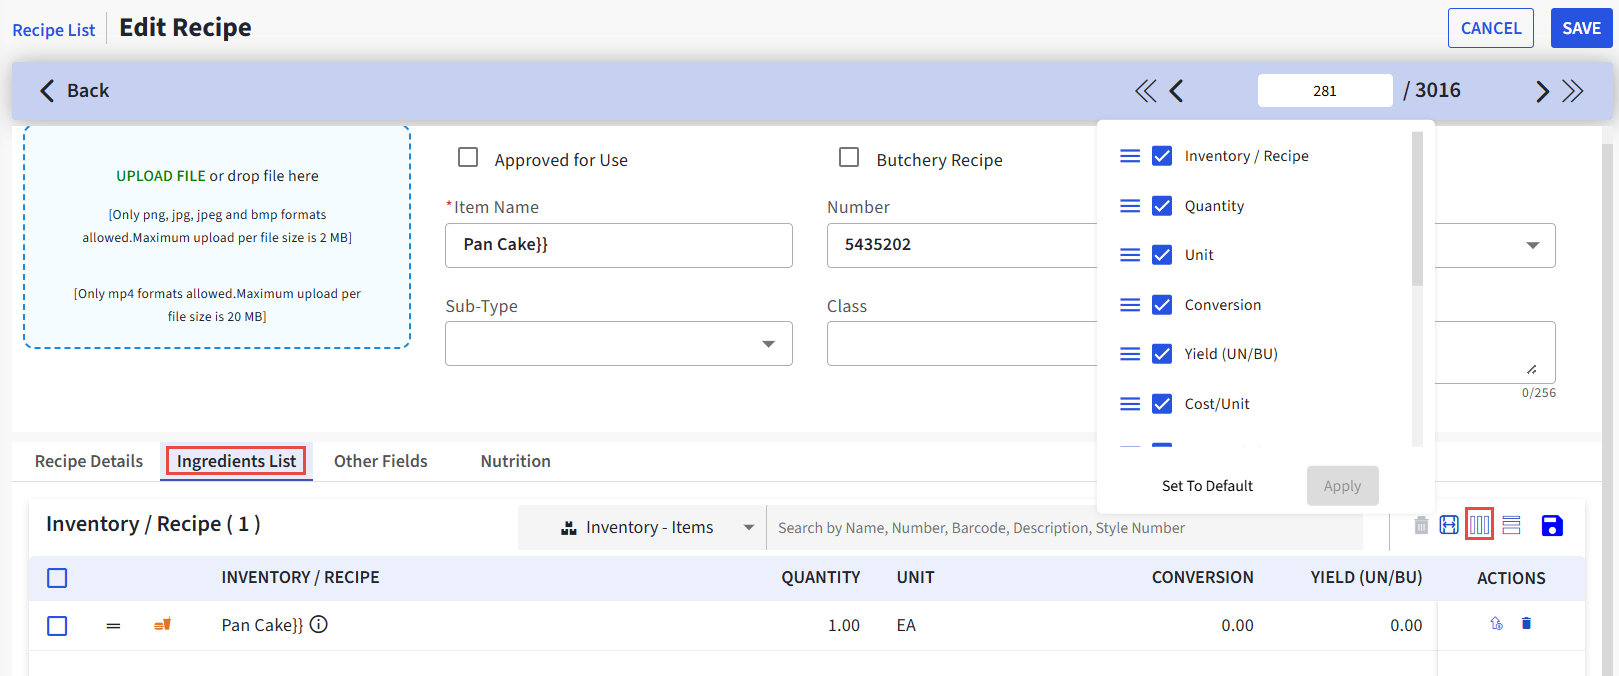Open the Sub-Type dropdown

point(619,344)
